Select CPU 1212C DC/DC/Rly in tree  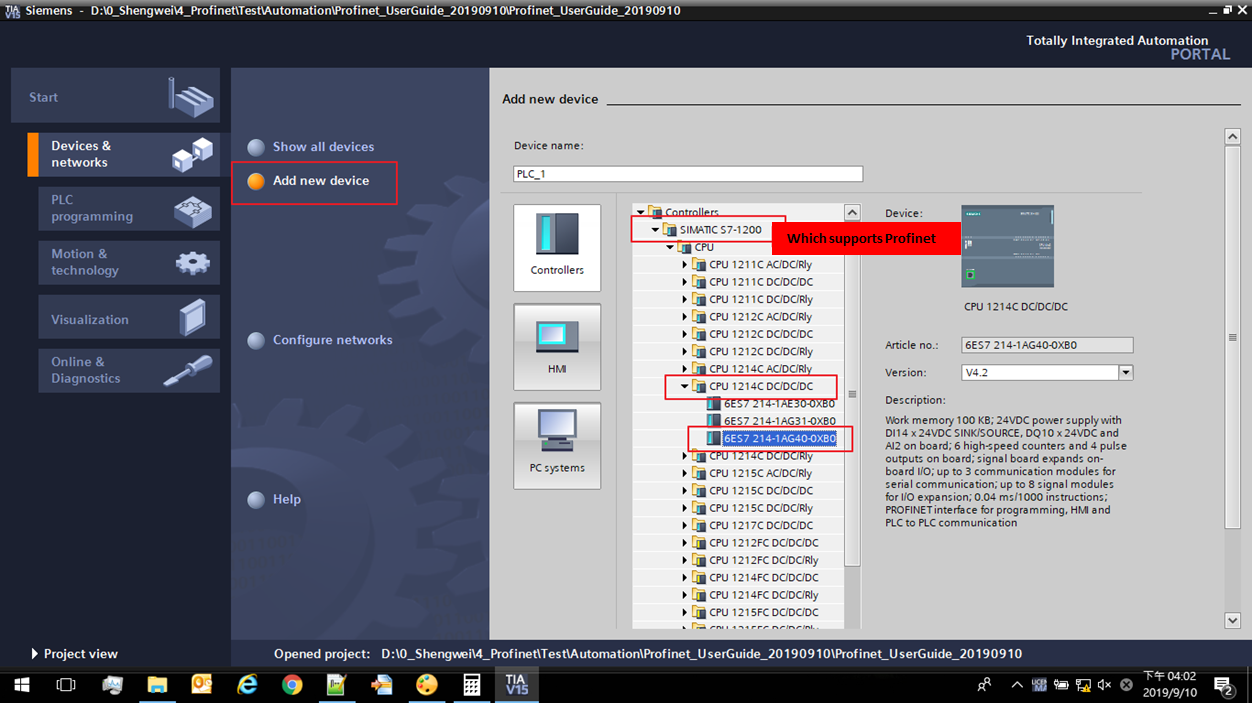(760, 352)
